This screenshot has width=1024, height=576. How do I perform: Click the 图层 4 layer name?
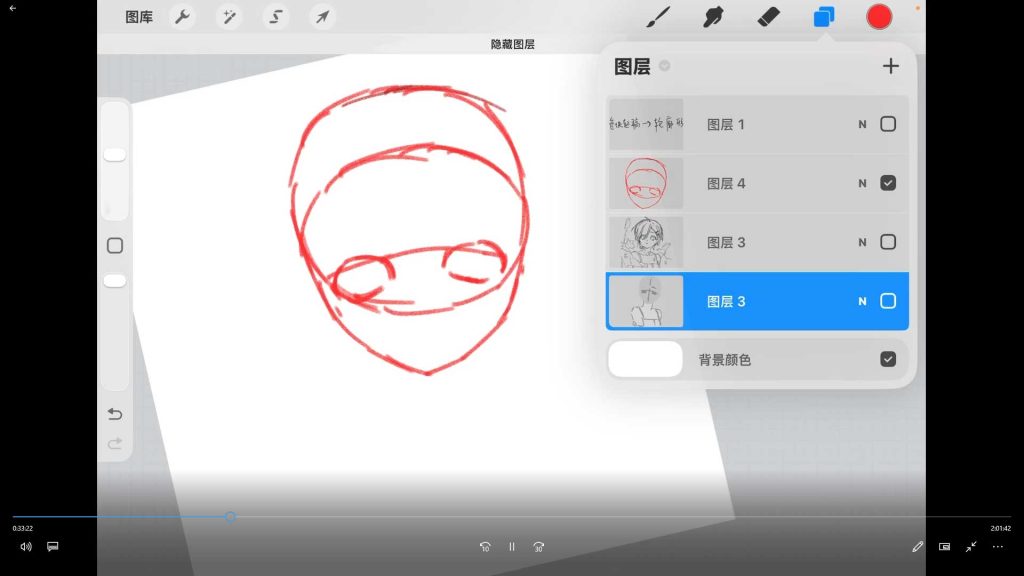tap(726, 184)
